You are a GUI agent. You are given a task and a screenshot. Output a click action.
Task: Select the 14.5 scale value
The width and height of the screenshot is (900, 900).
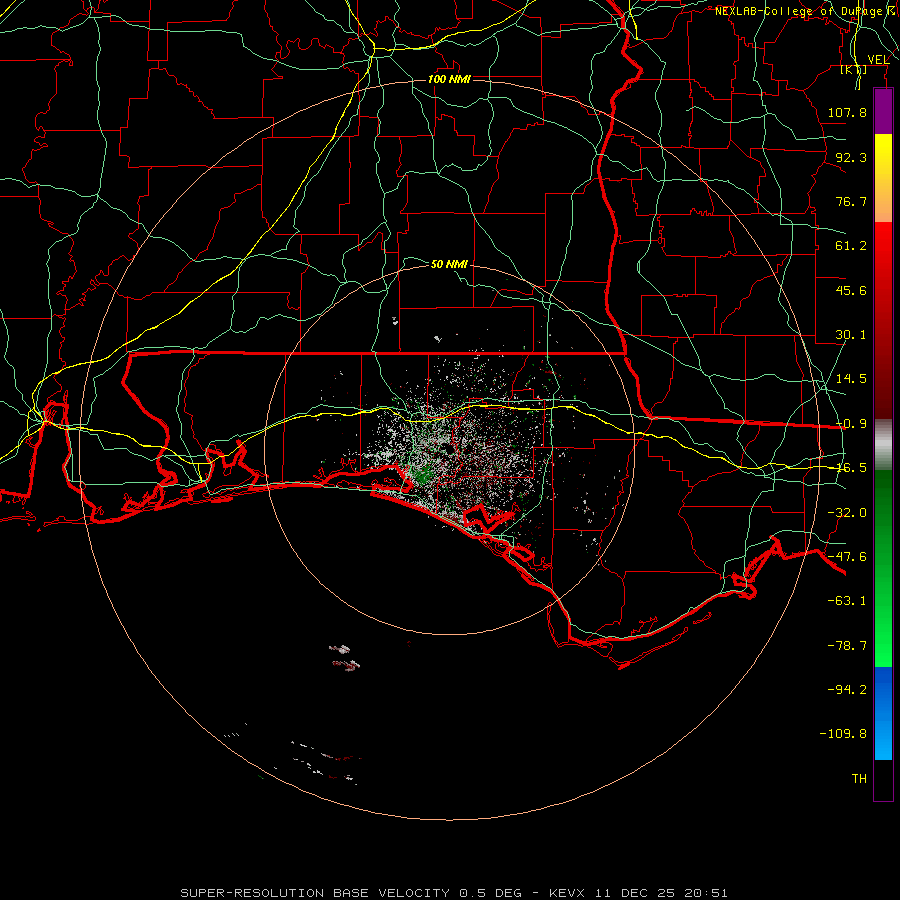(x=851, y=379)
